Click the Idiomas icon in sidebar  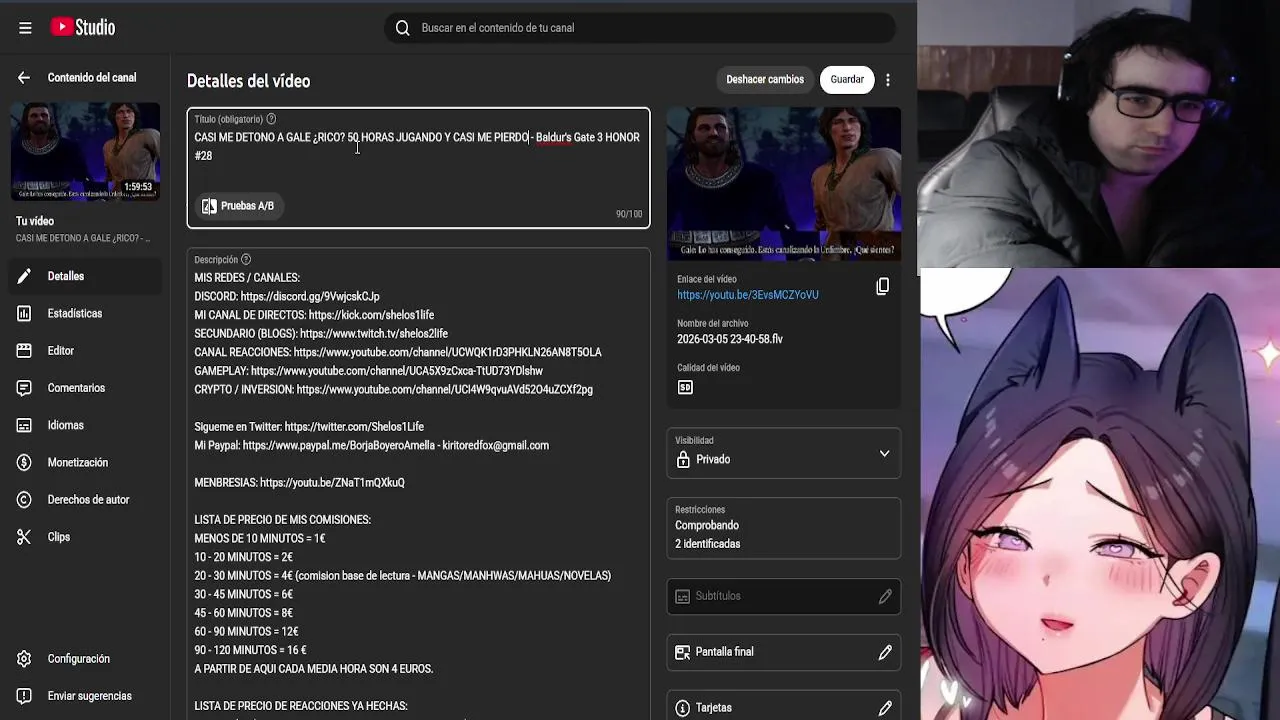coord(25,425)
